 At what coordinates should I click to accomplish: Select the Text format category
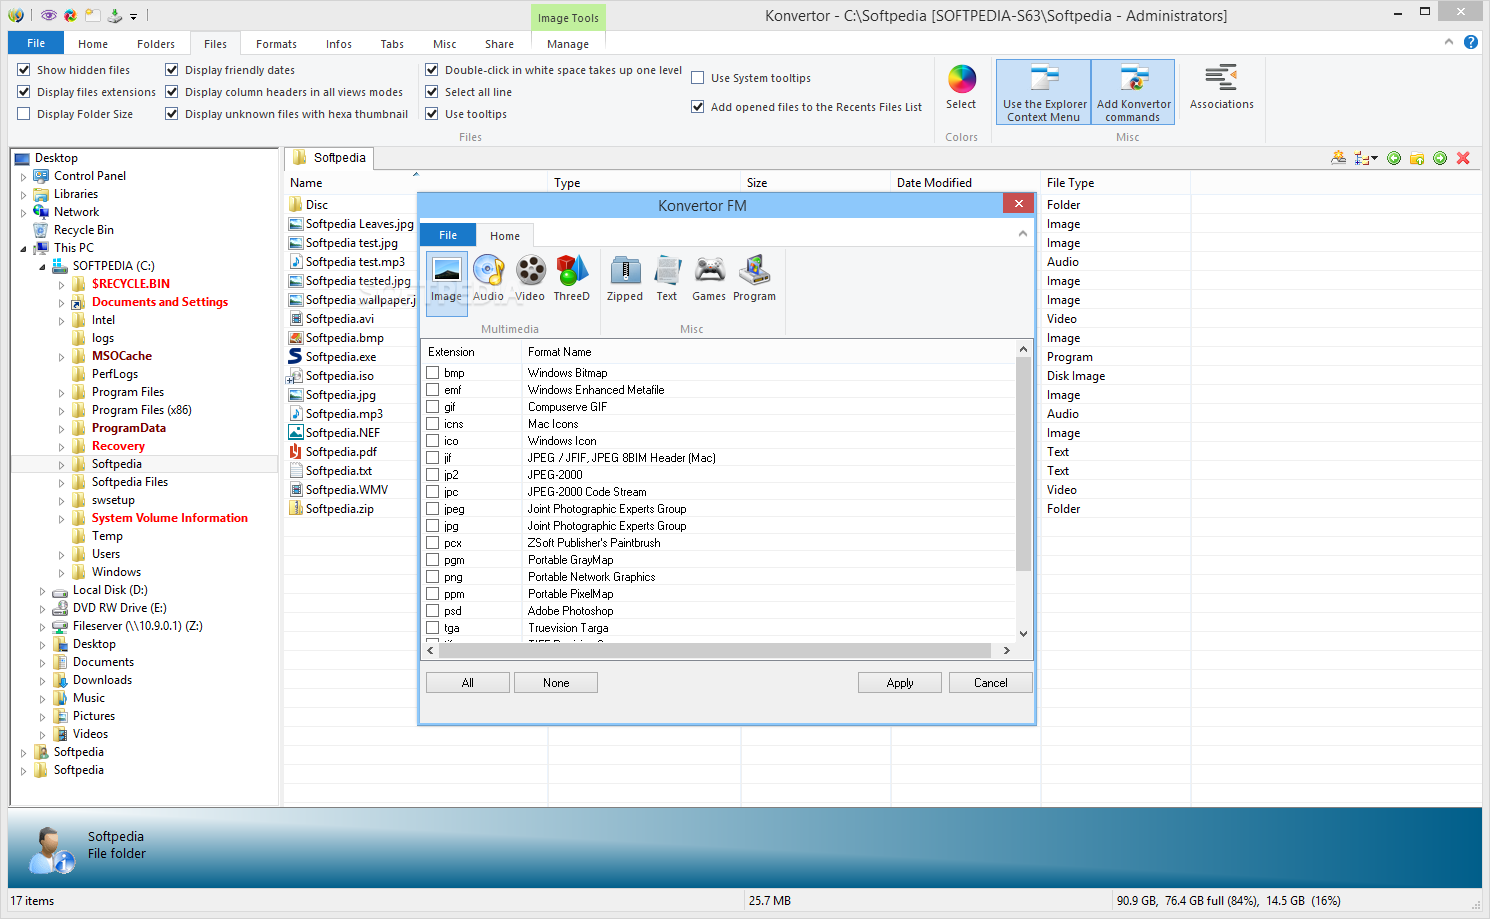(667, 279)
